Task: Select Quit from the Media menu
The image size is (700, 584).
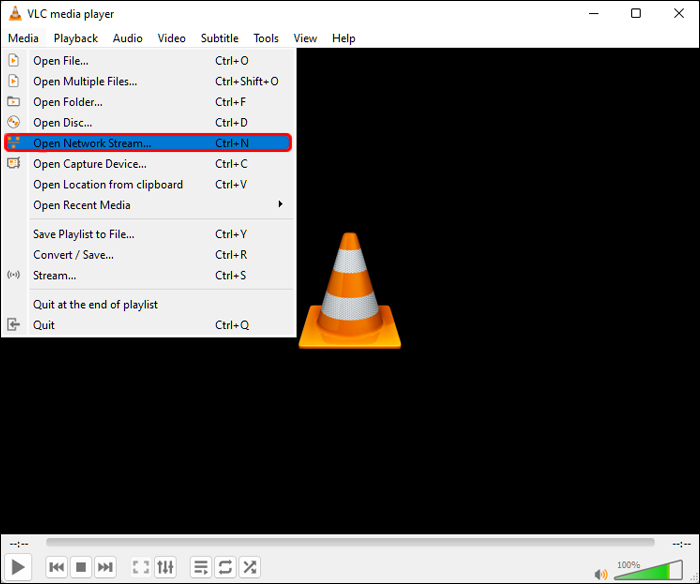Action: tap(149, 325)
